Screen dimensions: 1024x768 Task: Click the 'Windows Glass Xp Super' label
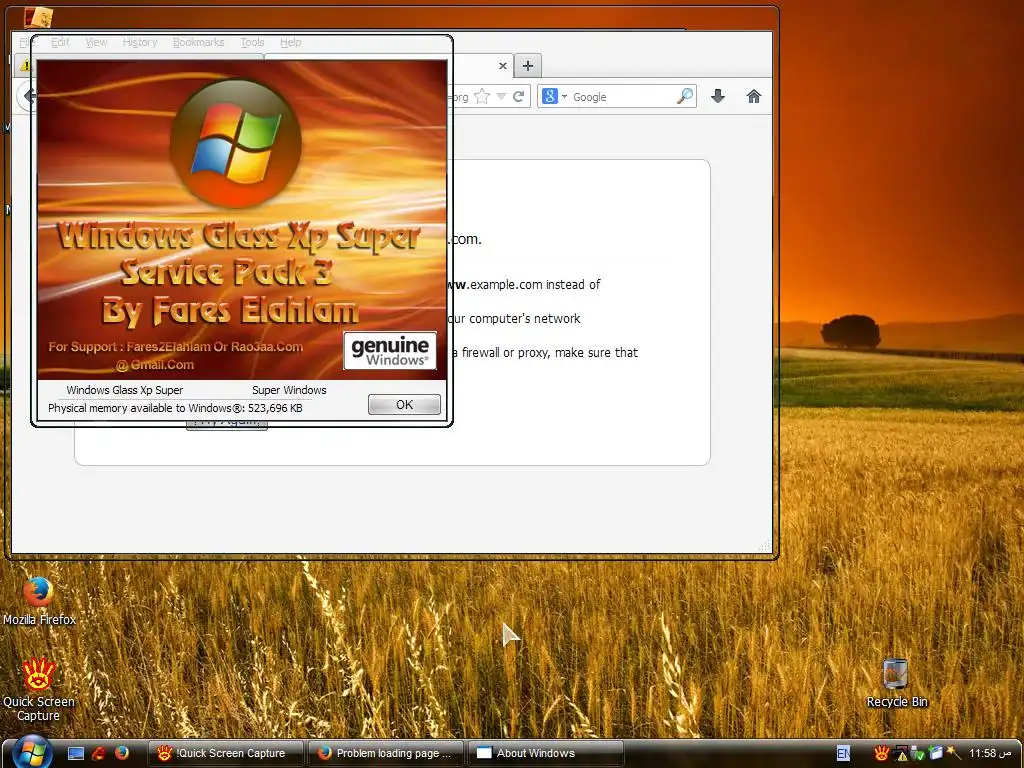click(125, 390)
